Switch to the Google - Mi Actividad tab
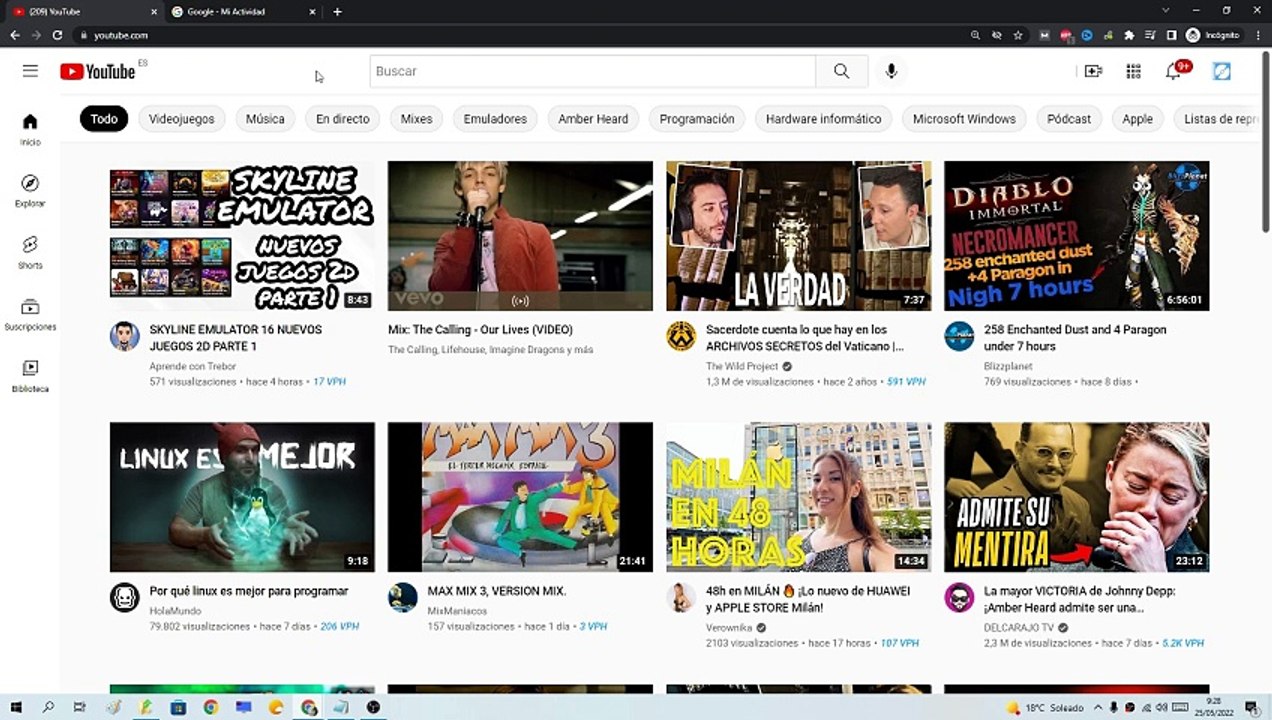 pyautogui.click(x=238, y=11)
